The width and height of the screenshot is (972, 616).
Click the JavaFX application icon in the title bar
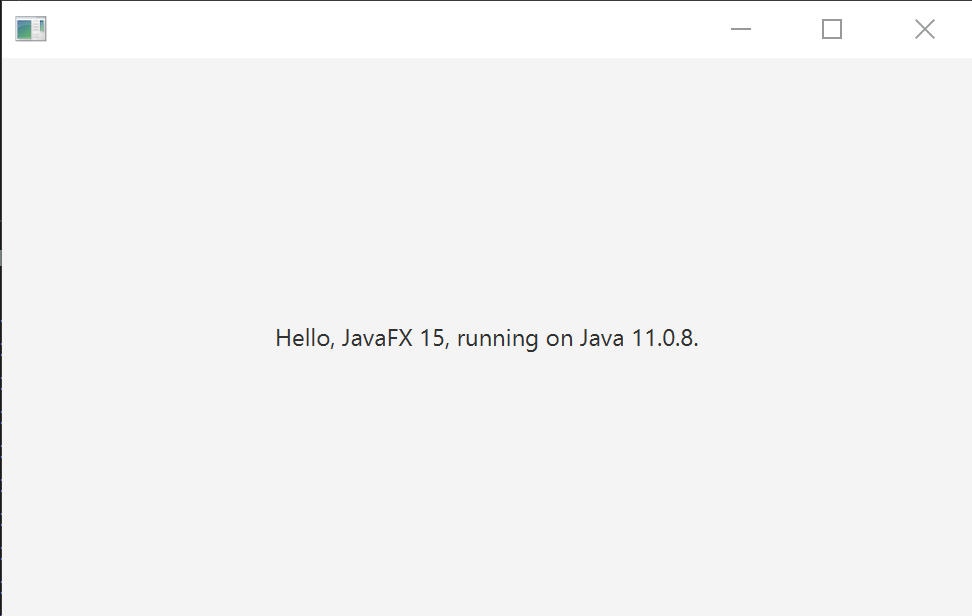tap(29, 29)
